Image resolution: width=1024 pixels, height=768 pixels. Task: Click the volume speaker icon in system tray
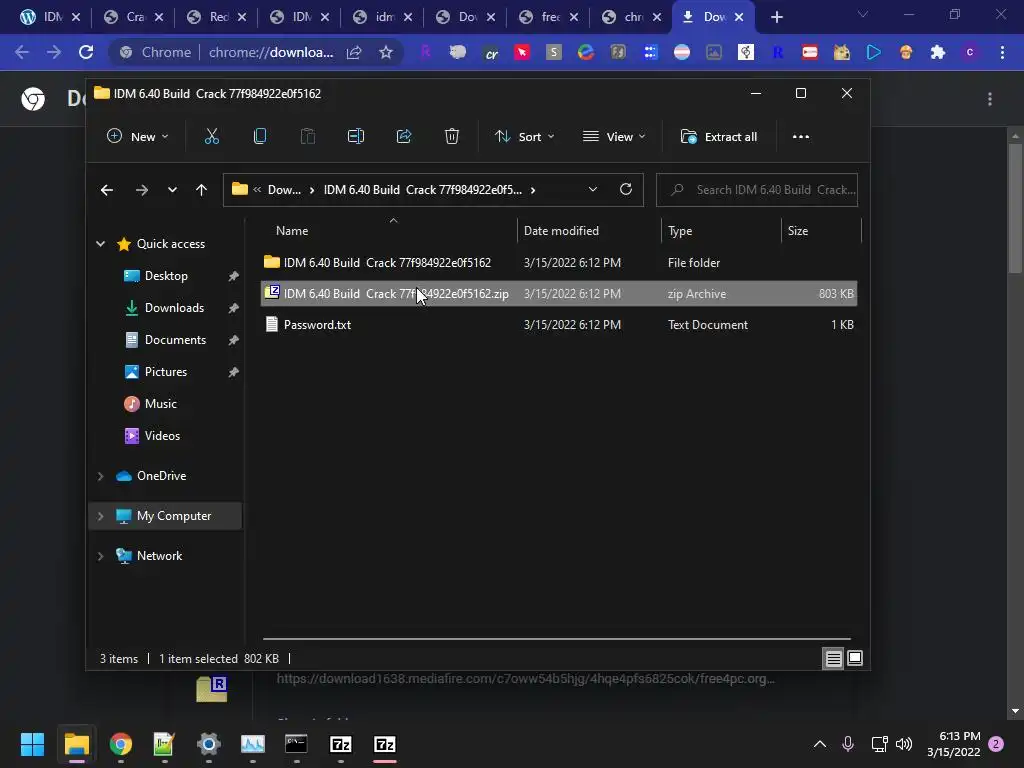coord(904,744)
